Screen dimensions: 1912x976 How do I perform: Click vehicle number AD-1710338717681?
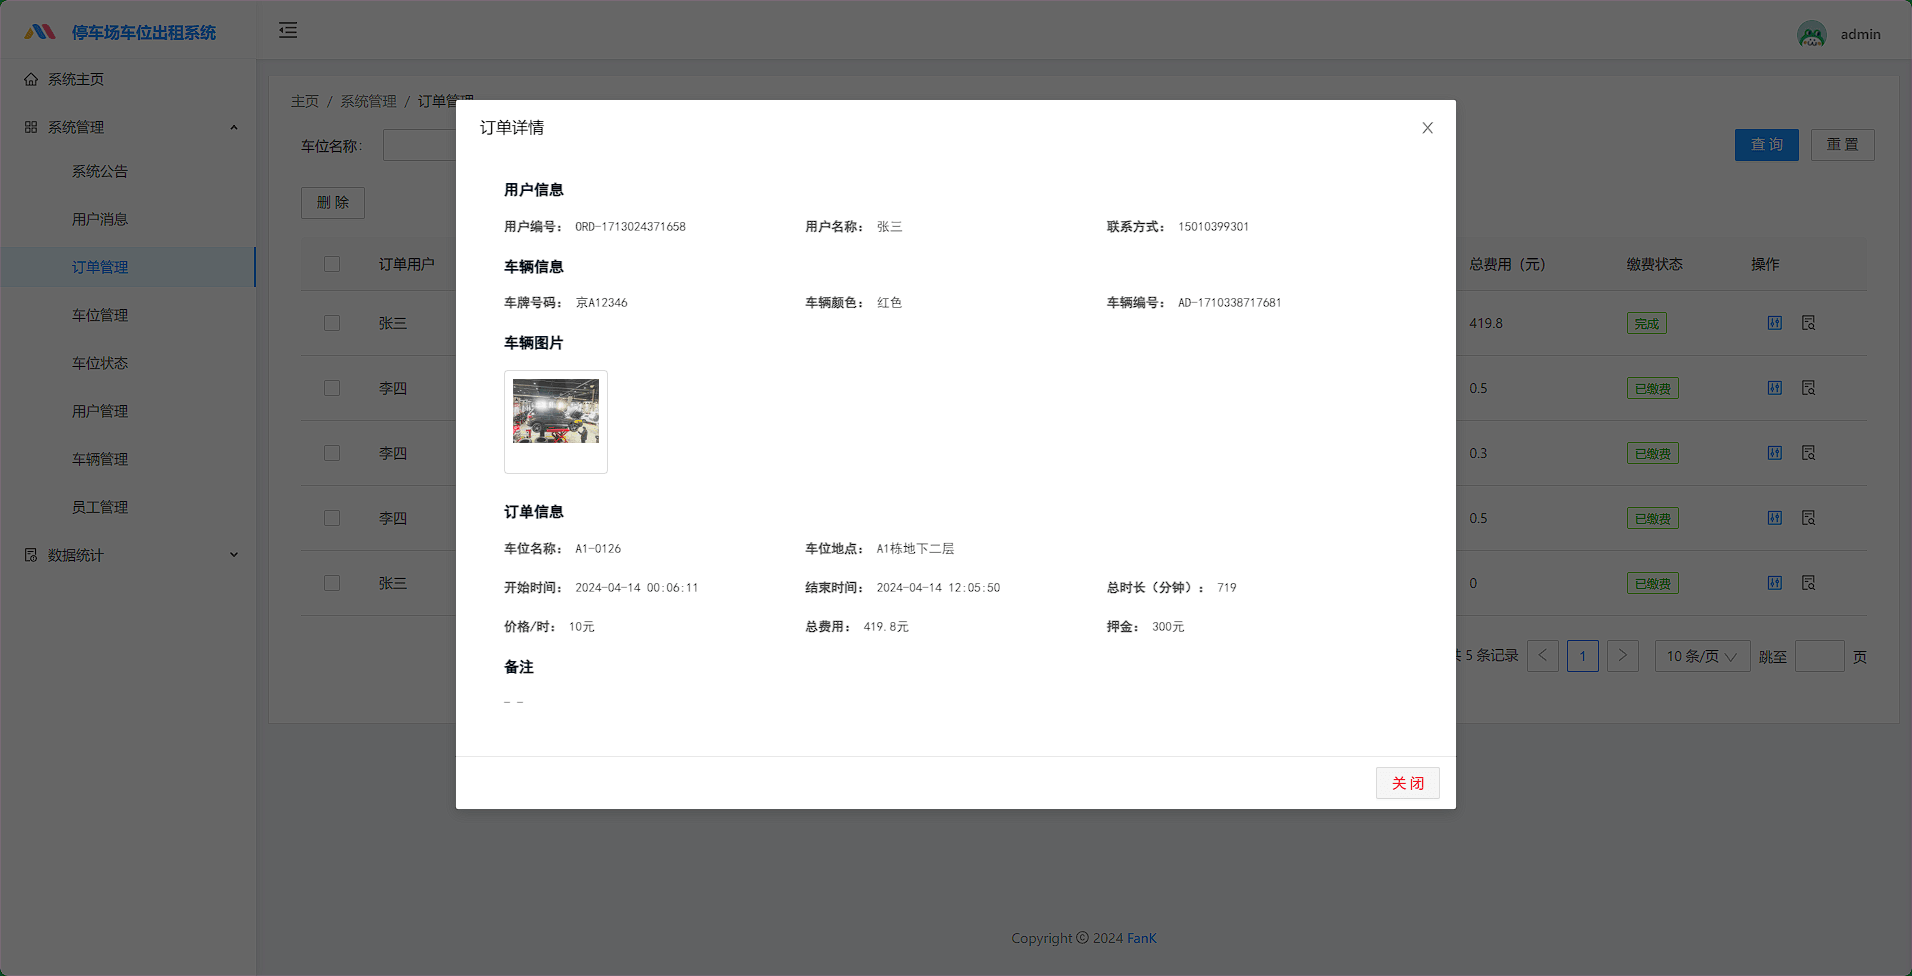coord(1229,303)
